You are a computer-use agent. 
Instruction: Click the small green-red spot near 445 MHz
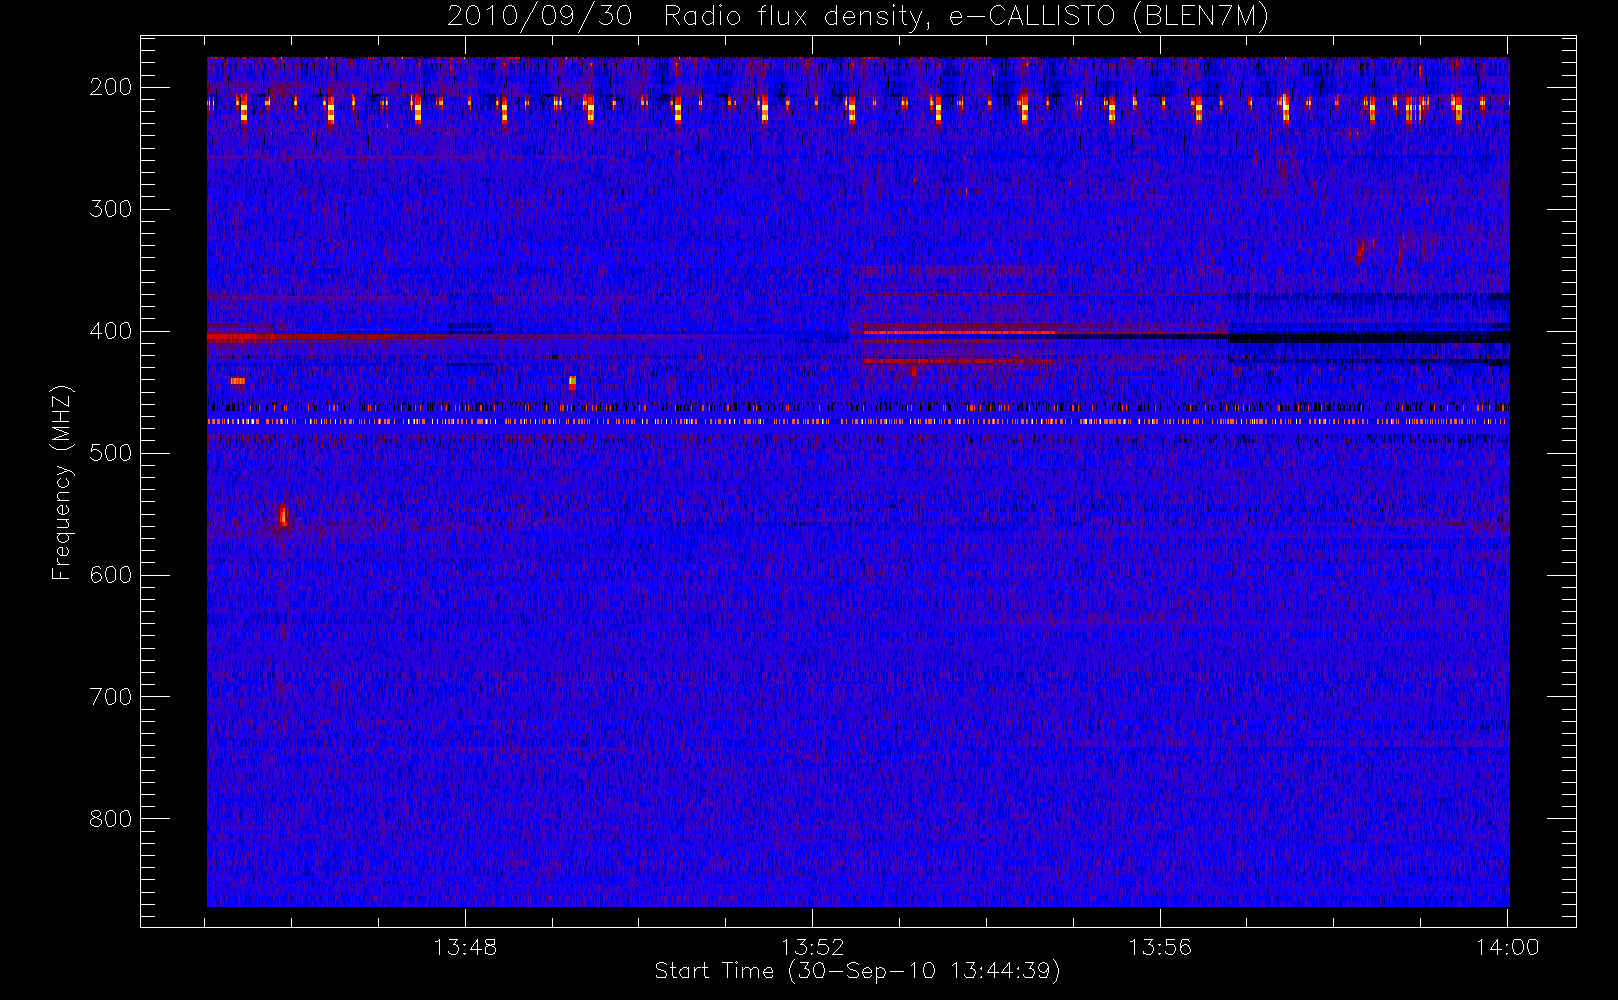(572, 382)
